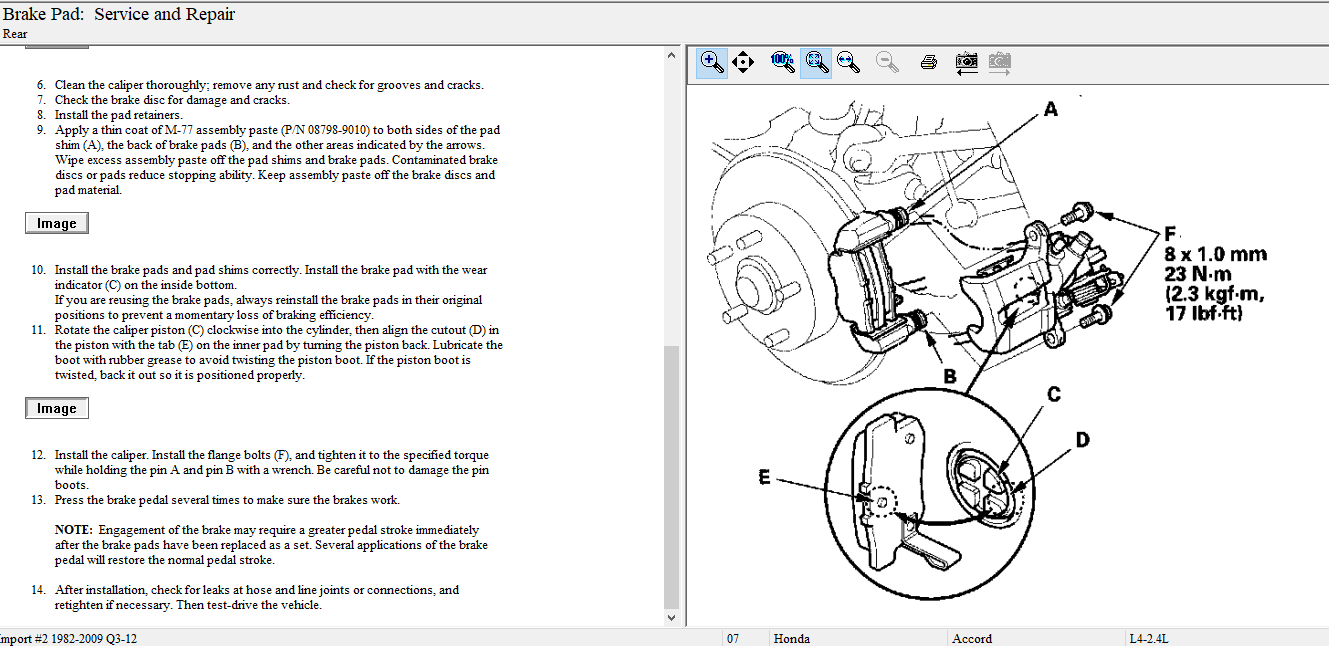The image size is (1329, 646).
Task: Click Honda in the status bar
Action: tap(792, 638)
